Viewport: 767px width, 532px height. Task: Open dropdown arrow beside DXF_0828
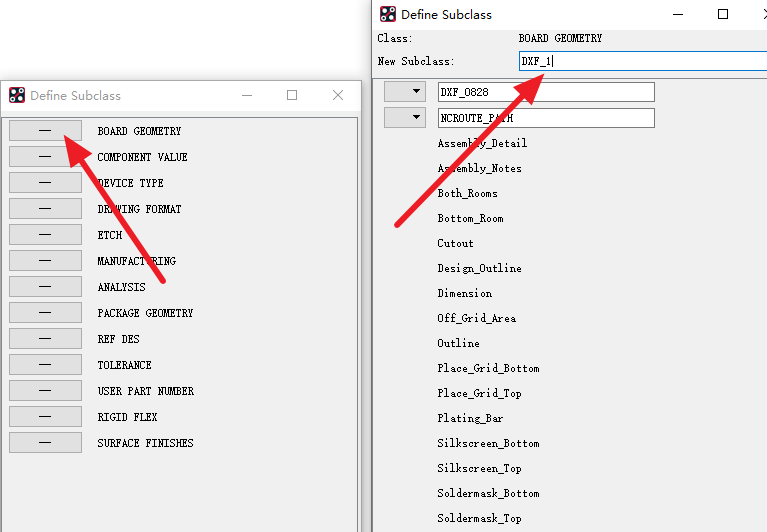pos(405,91)
